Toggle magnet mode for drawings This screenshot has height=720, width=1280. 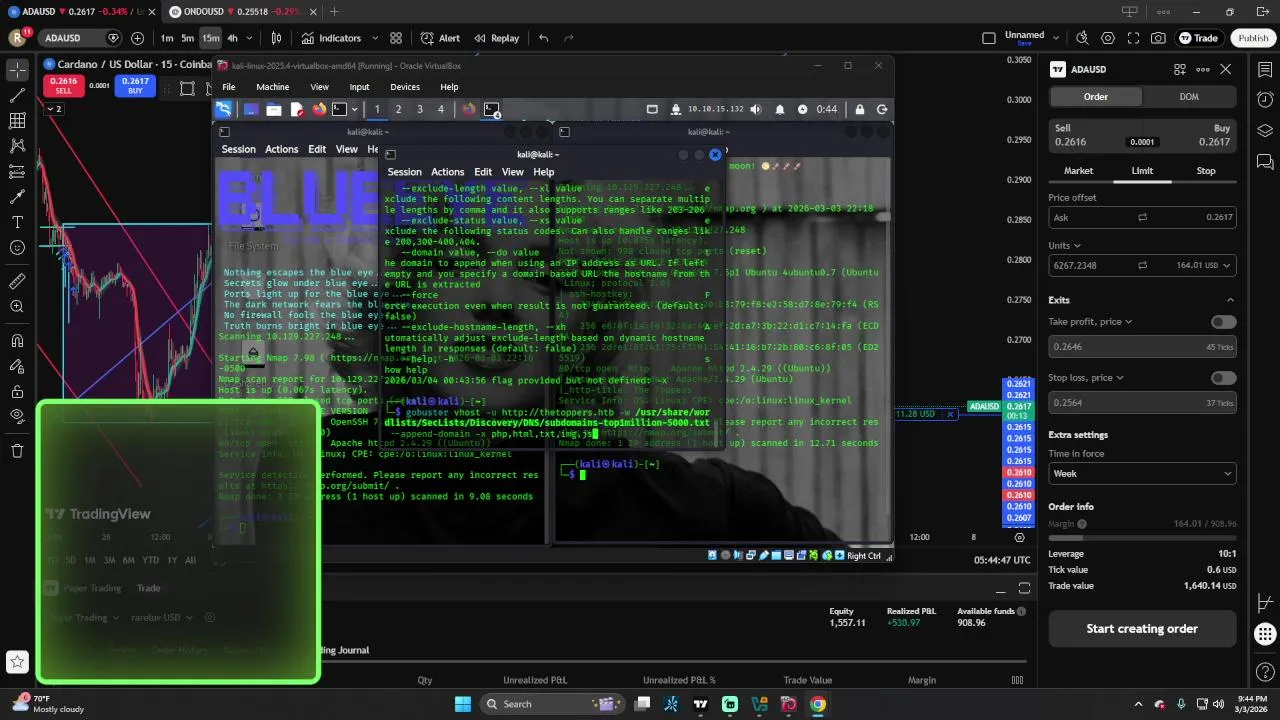(x=17, y=341)
